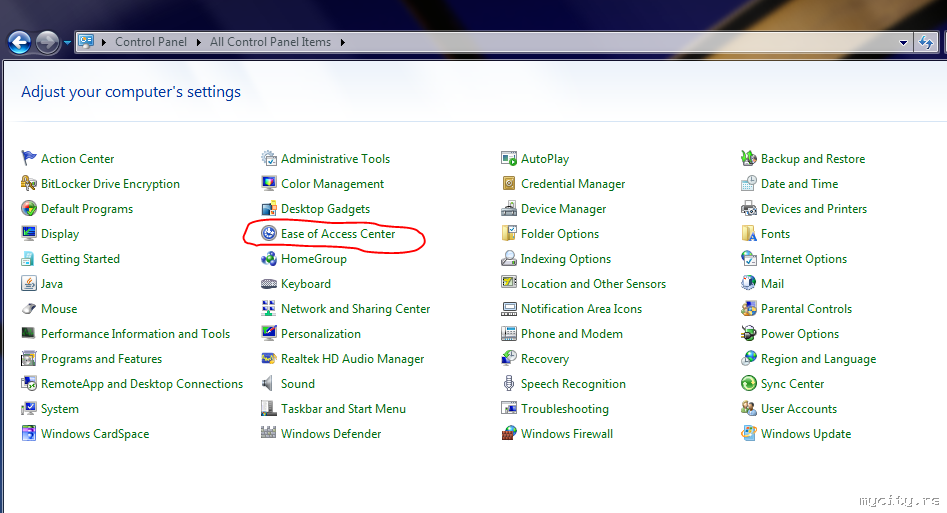Open Performance Information and Tools link
The image size is (947, 513).
pos(135,334)
